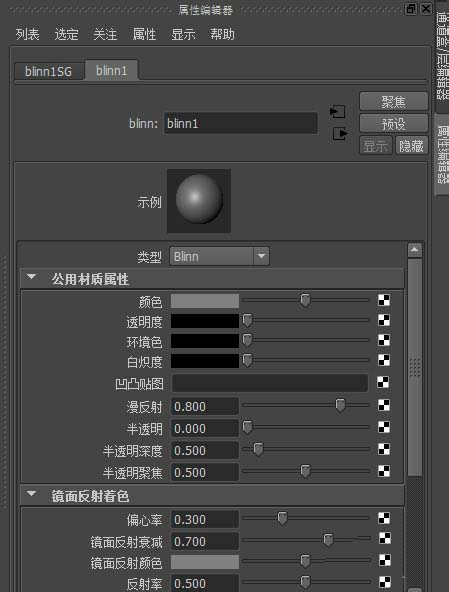Click the 半透明聚焦 slider handle
This screenshot has height=592, width=449.
coord(305,471)
